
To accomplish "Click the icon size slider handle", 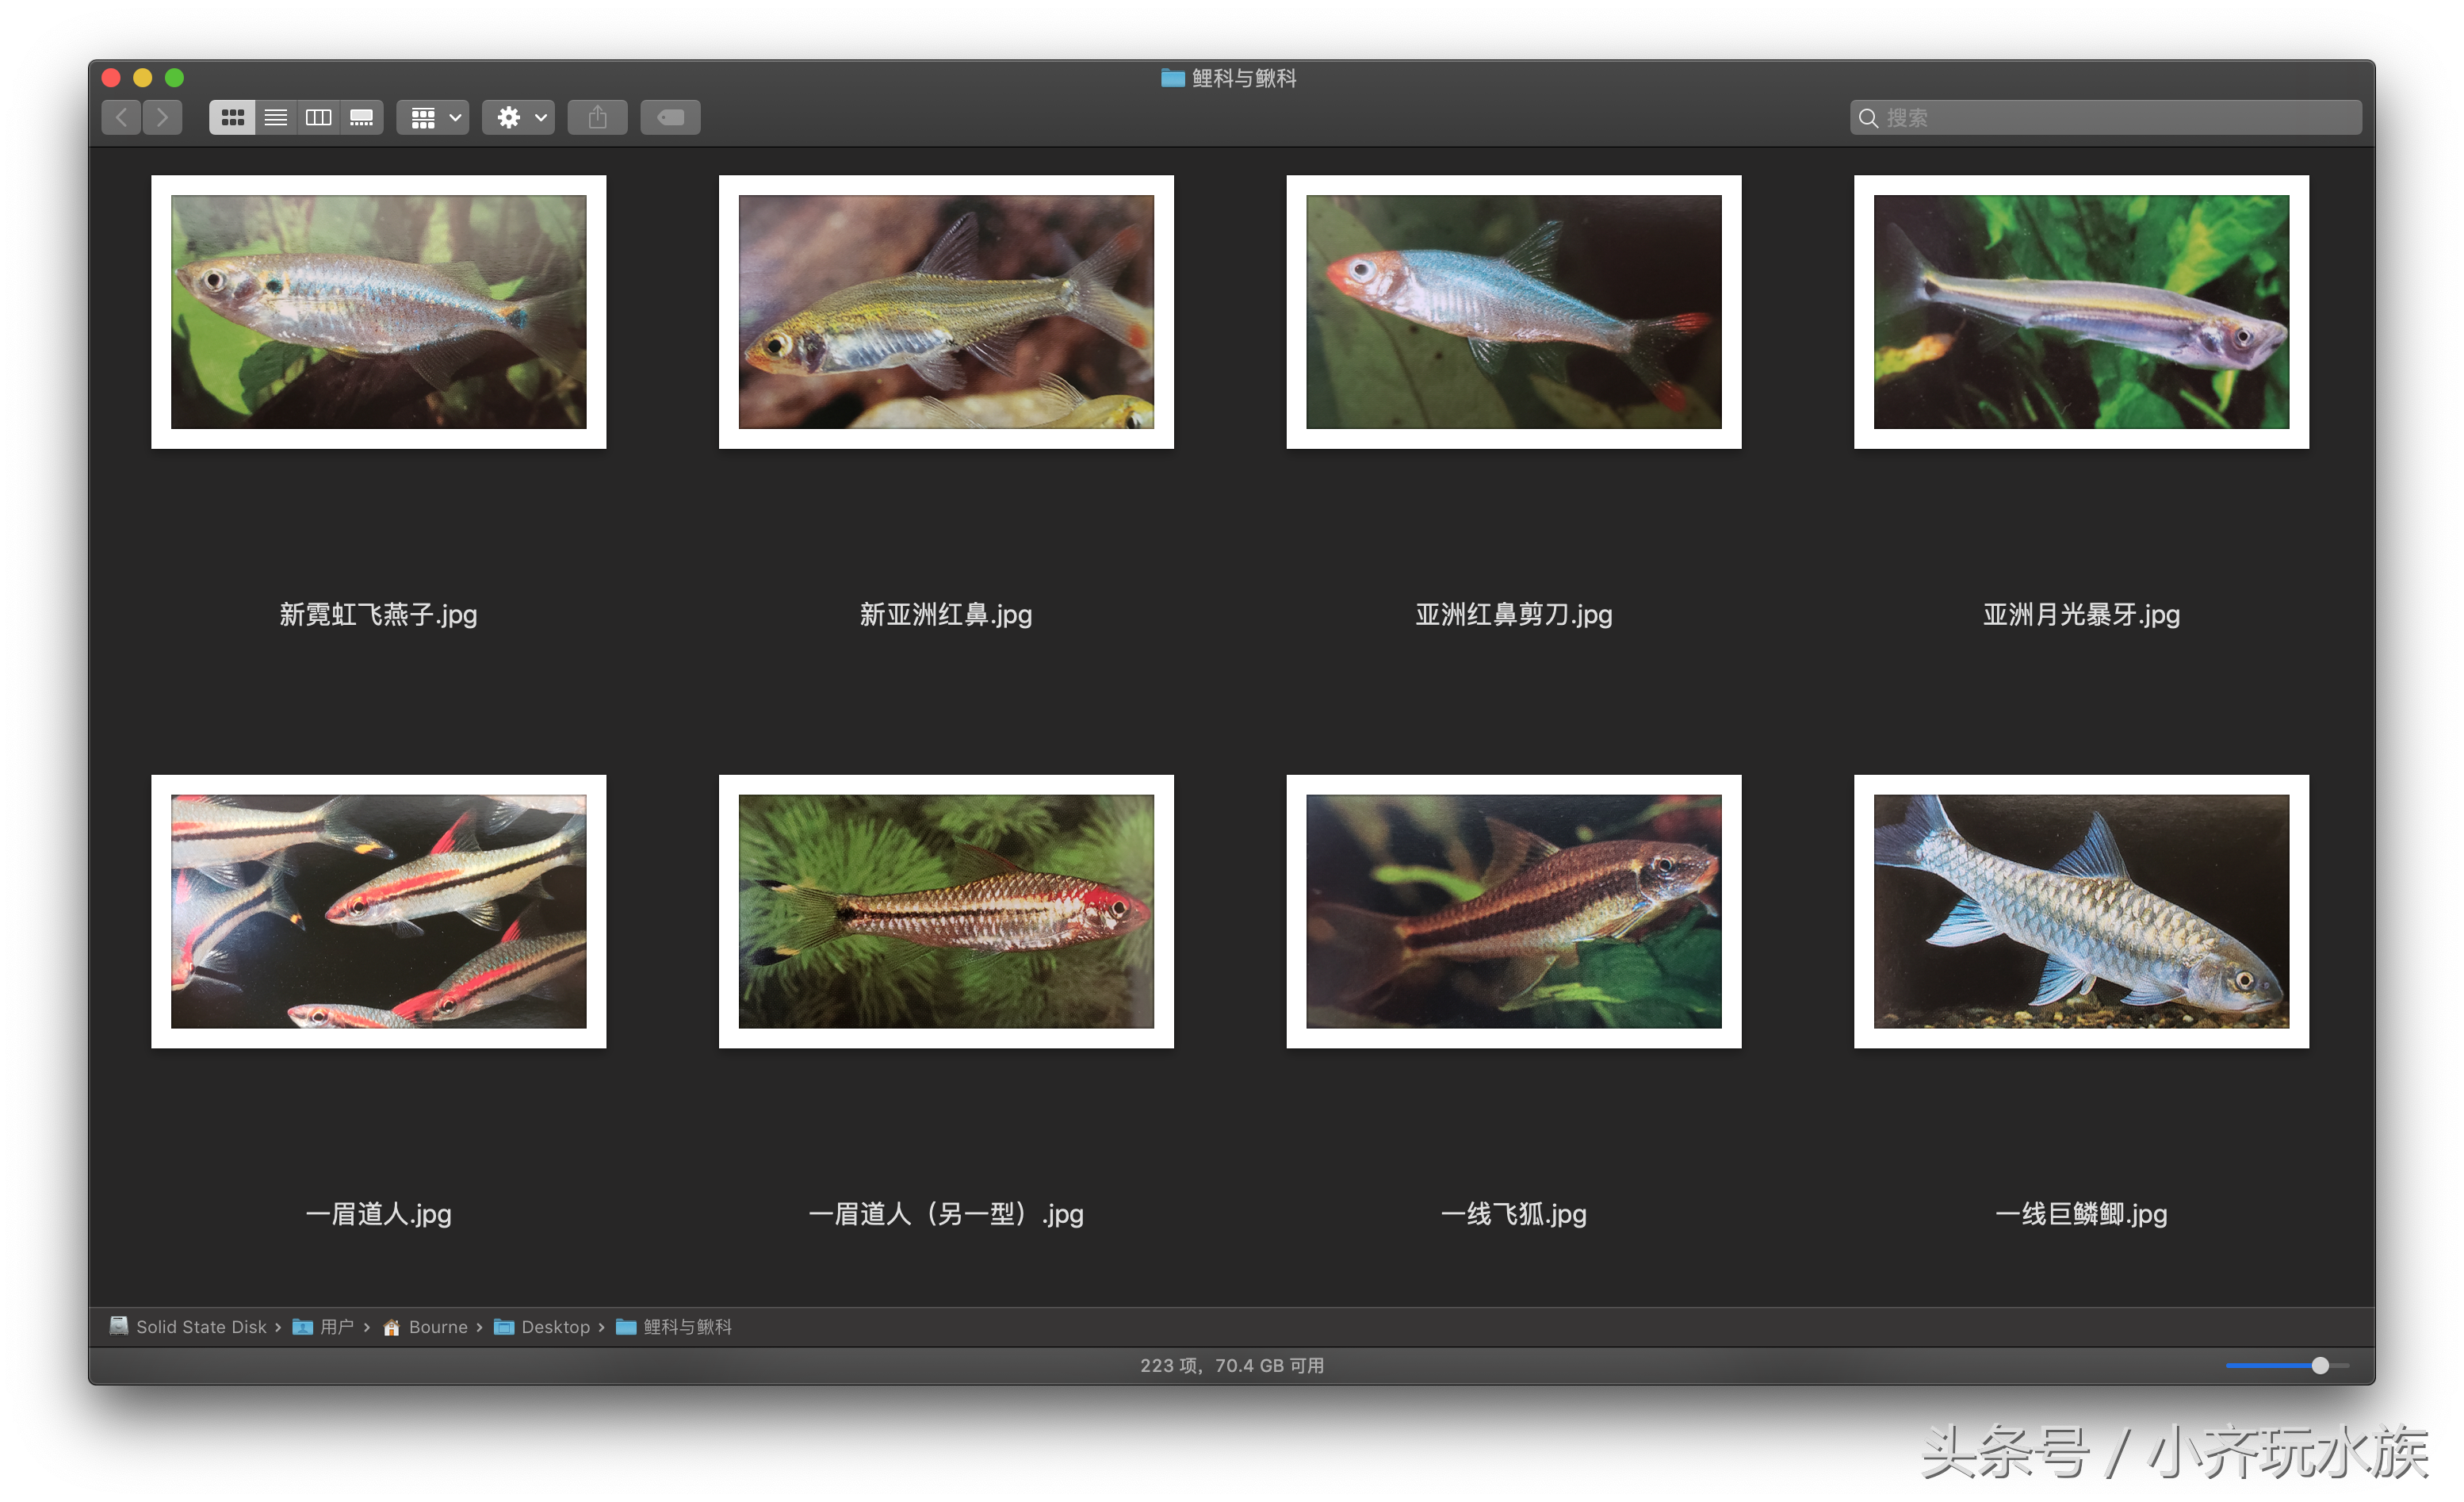I will (2320, 1366).
